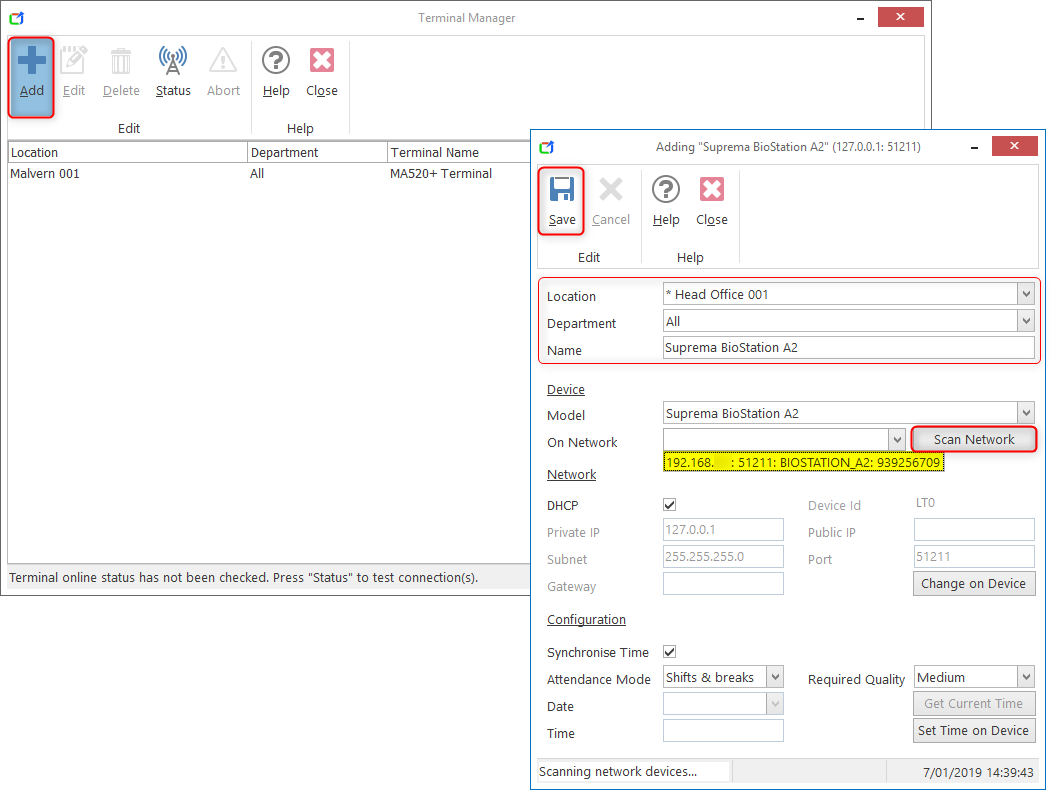
Task: Open the Date dropdown
Action: click(x=775, y=704)
